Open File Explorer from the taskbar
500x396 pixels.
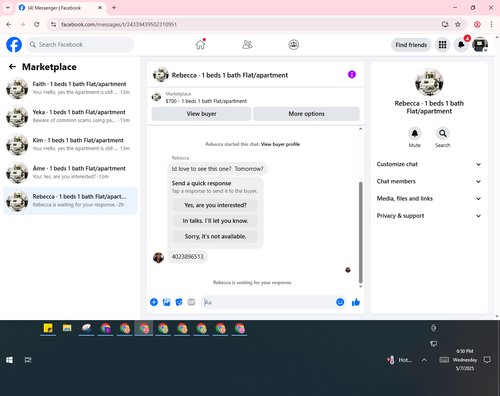tap(67, 328)
